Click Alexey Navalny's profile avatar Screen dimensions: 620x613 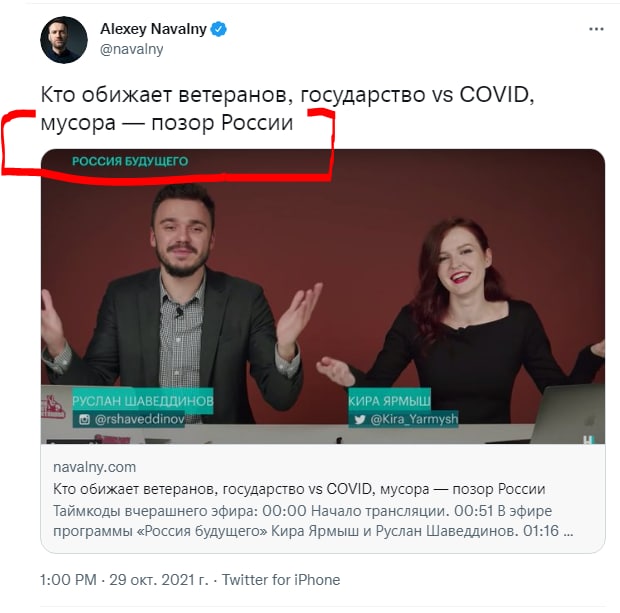[64, 40]
